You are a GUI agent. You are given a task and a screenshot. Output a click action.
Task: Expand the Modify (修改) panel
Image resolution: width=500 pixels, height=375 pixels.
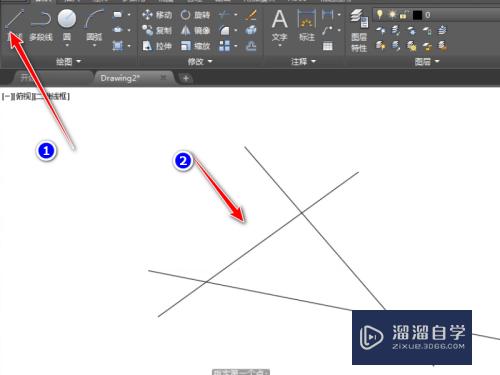tap(200, 61)
